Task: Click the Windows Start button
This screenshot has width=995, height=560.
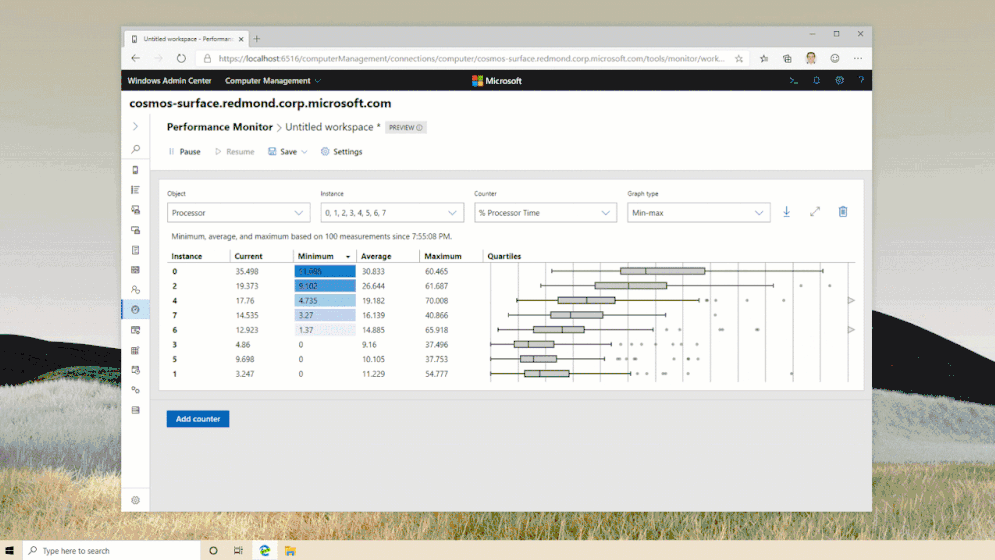Action: click(x=10, y=551)
